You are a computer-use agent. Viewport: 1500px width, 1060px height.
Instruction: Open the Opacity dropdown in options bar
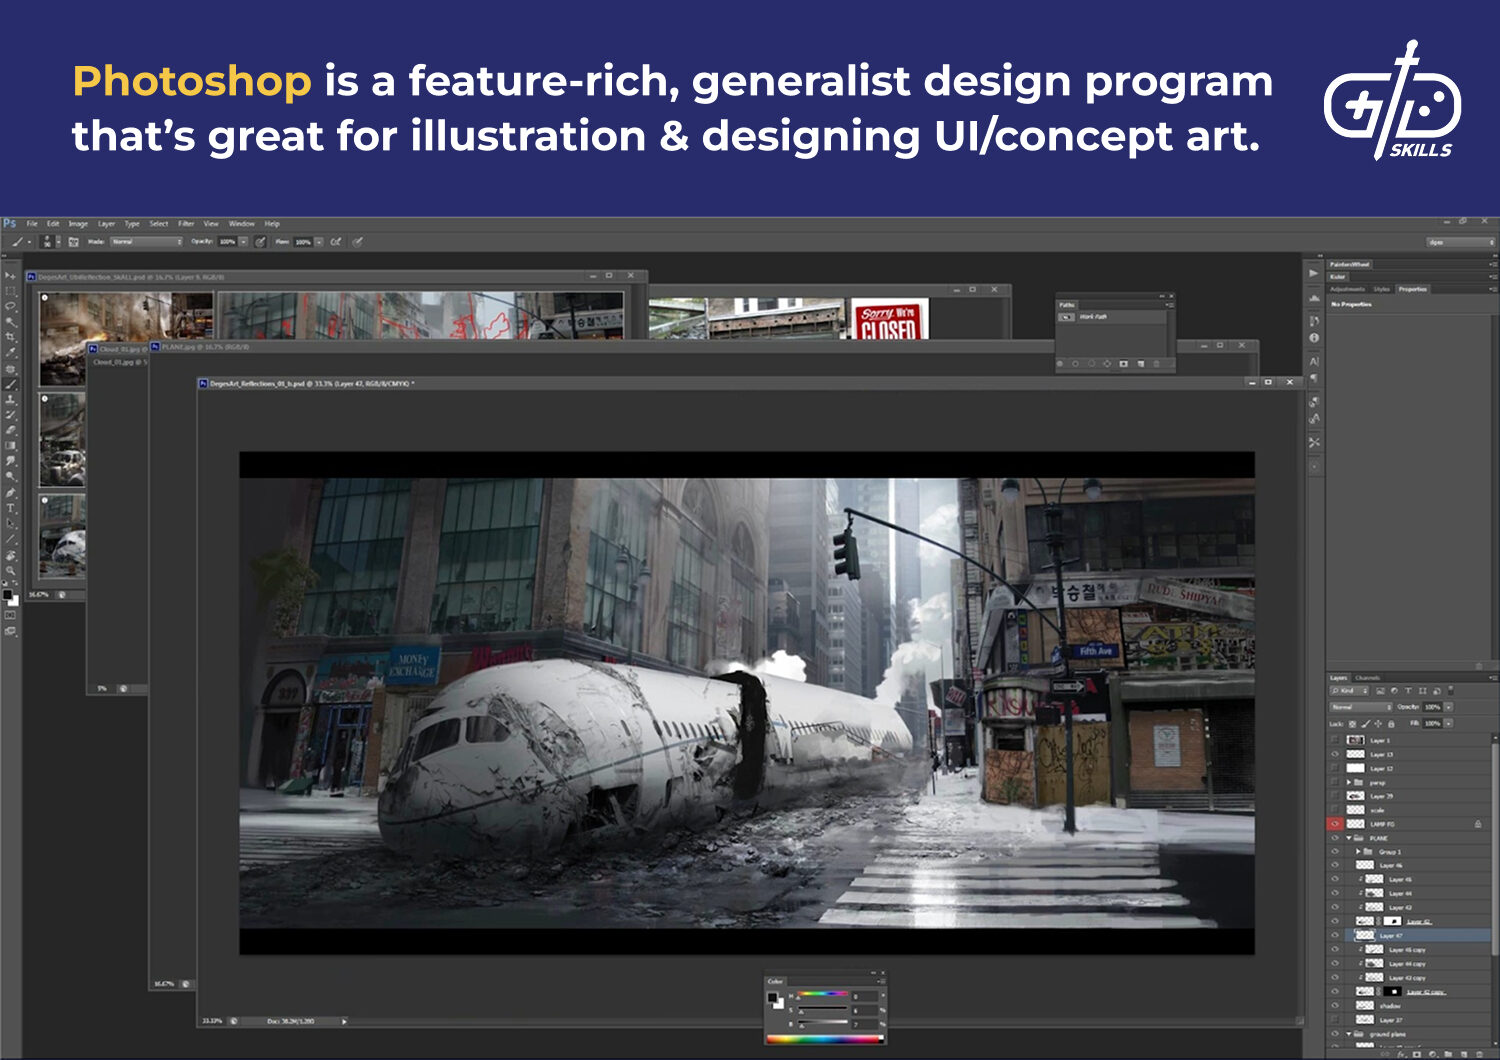pos(243,242)
